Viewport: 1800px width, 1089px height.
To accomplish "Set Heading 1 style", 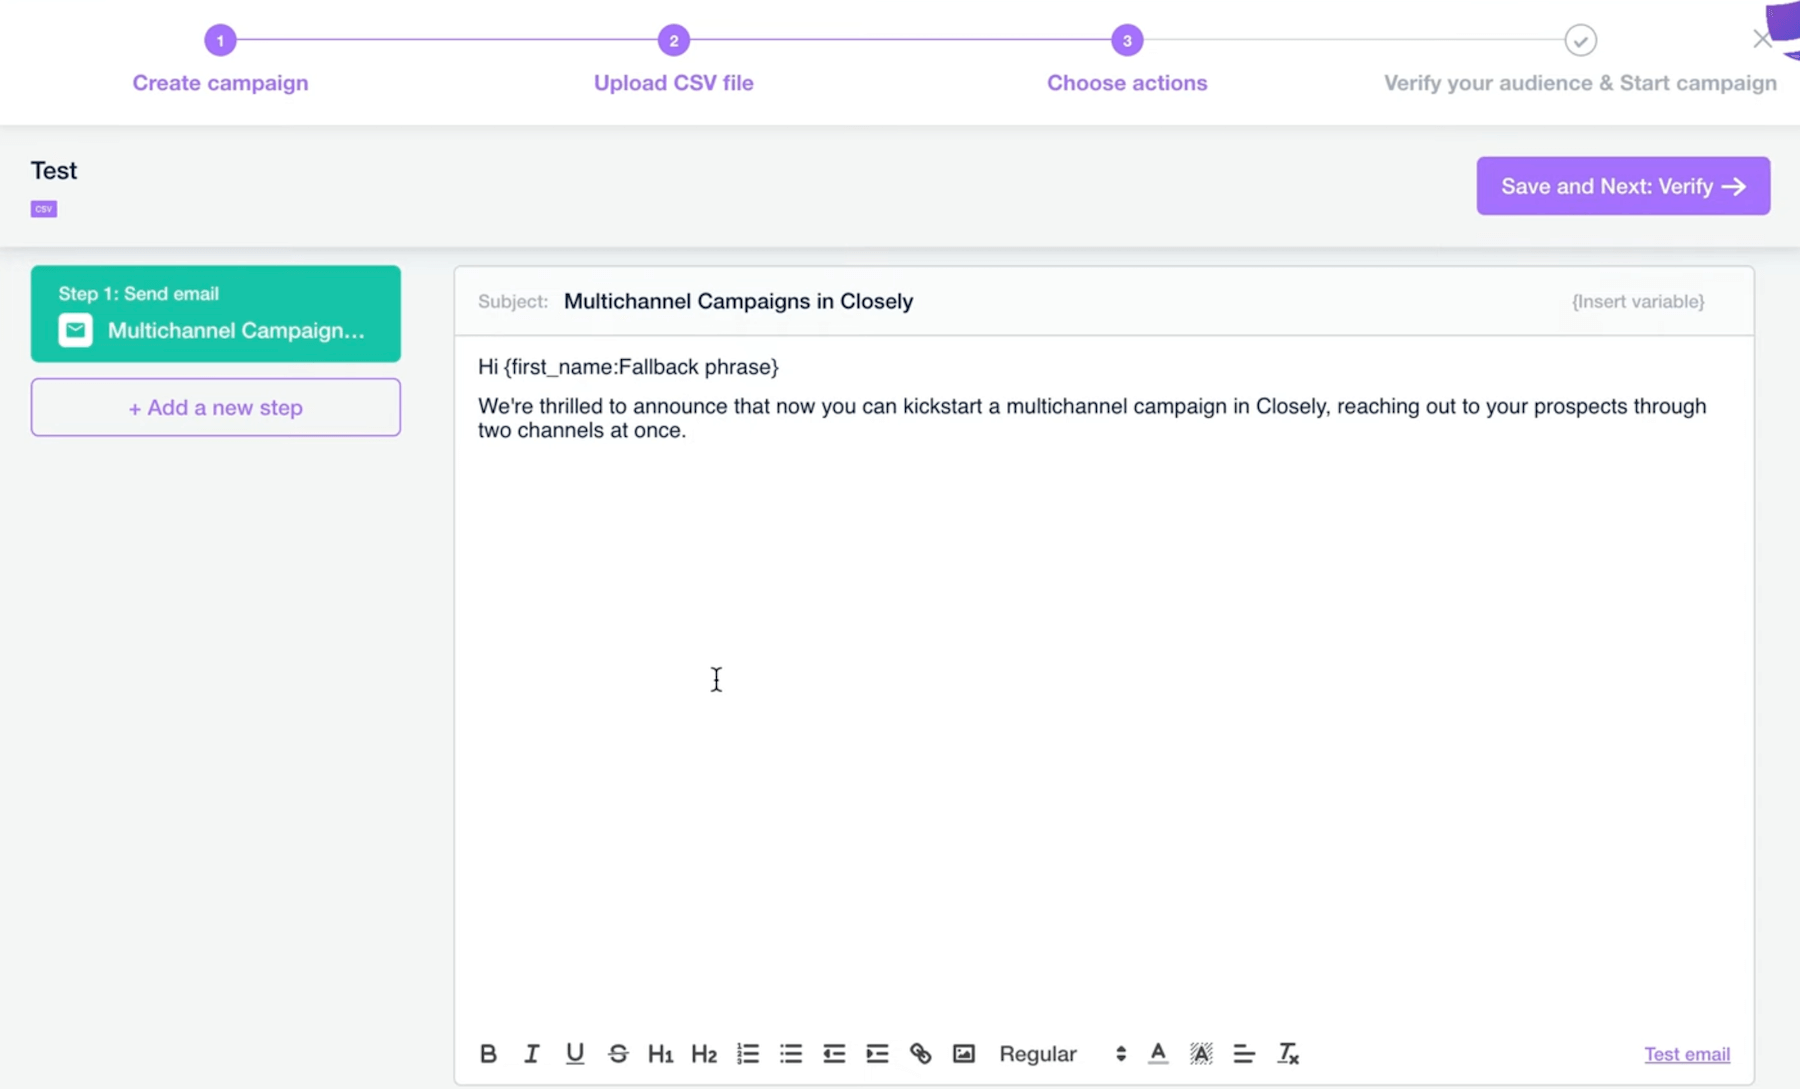I will (x=660, y=1053).
